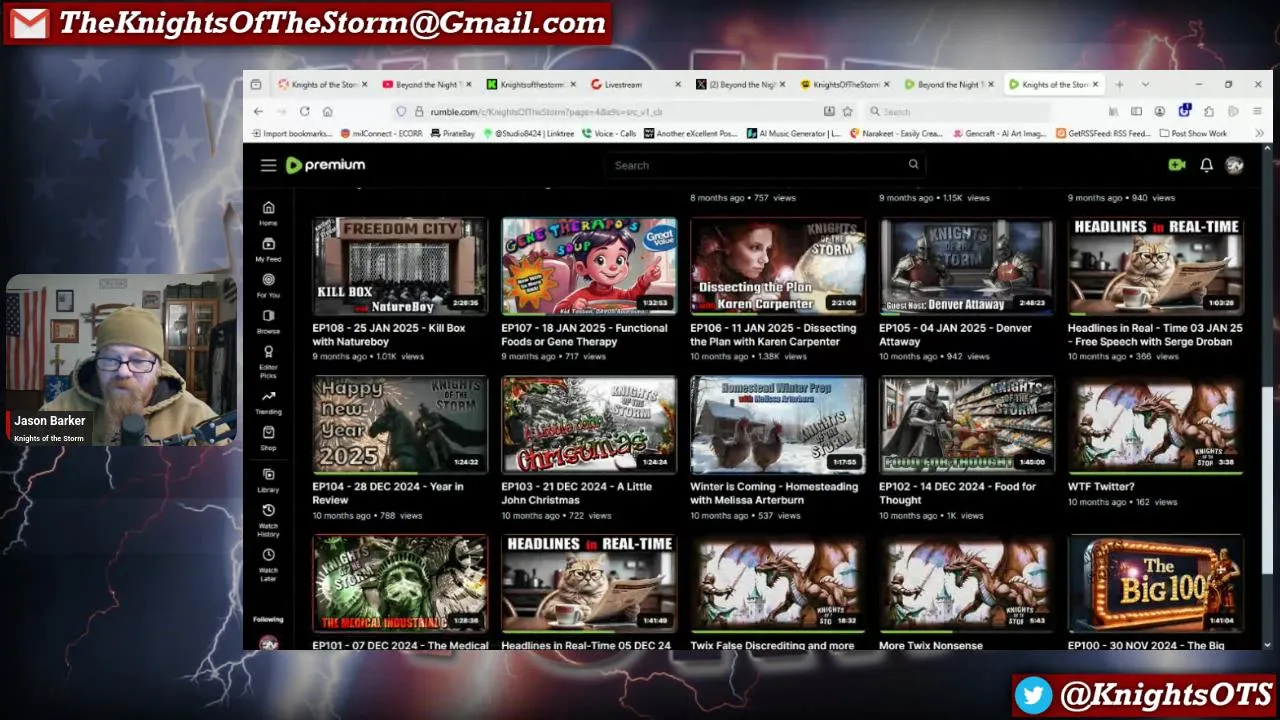Go to Home in Rumble sidebar
The height and width of the screenshot is (720, 1280).
pyautogui.click(x=268, y=213)
